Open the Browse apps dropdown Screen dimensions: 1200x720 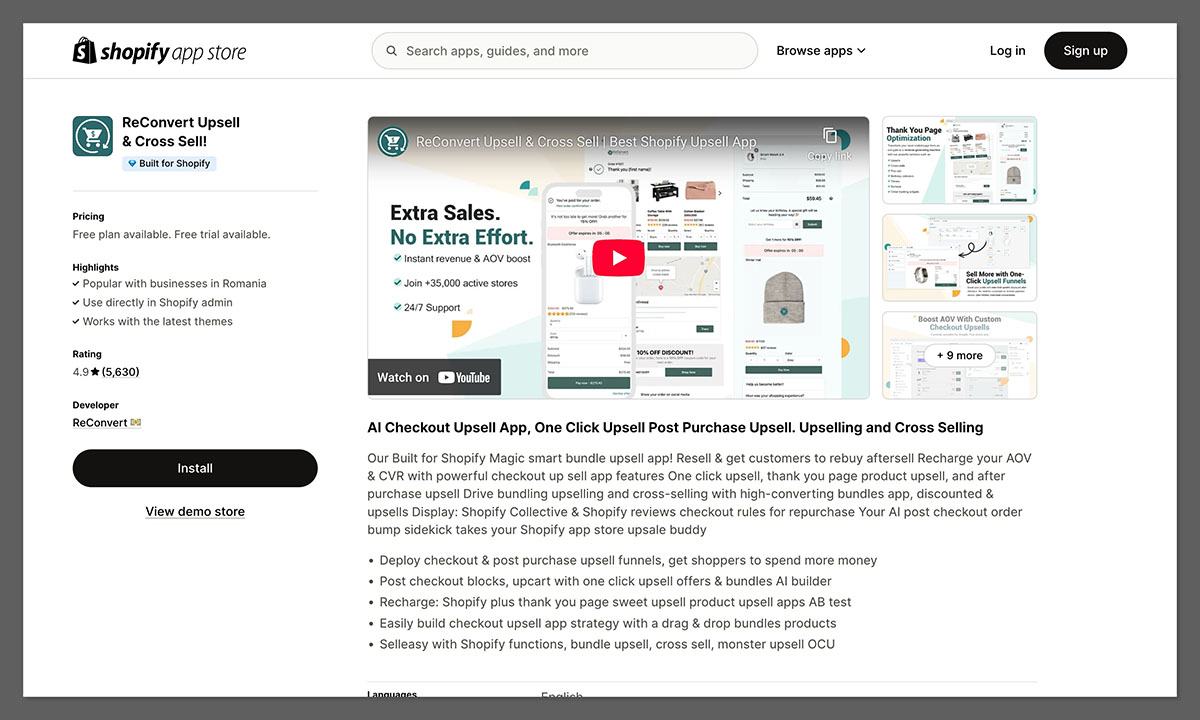[x=814, y=50]
